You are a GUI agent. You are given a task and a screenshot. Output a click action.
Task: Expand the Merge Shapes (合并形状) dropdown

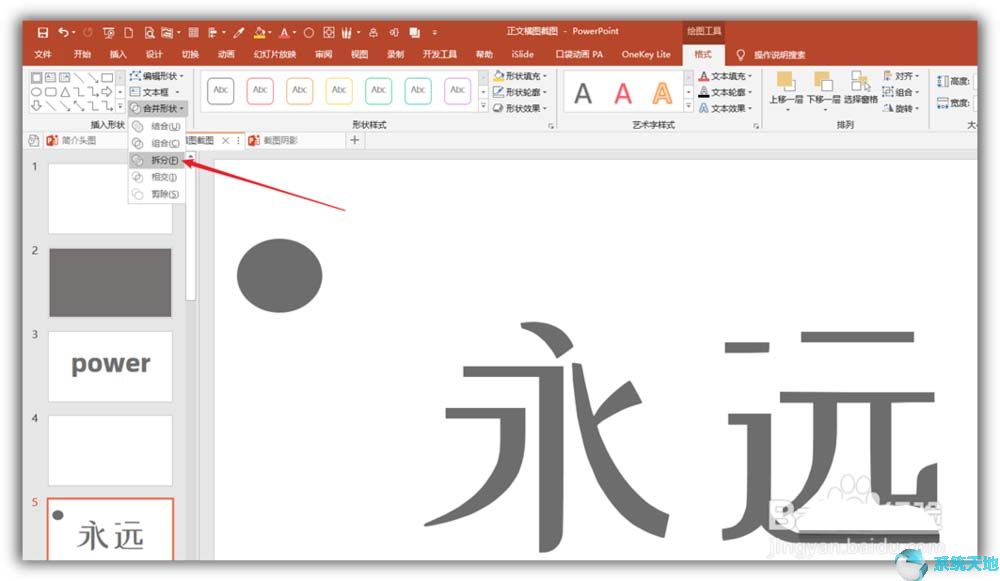[158, 108]
